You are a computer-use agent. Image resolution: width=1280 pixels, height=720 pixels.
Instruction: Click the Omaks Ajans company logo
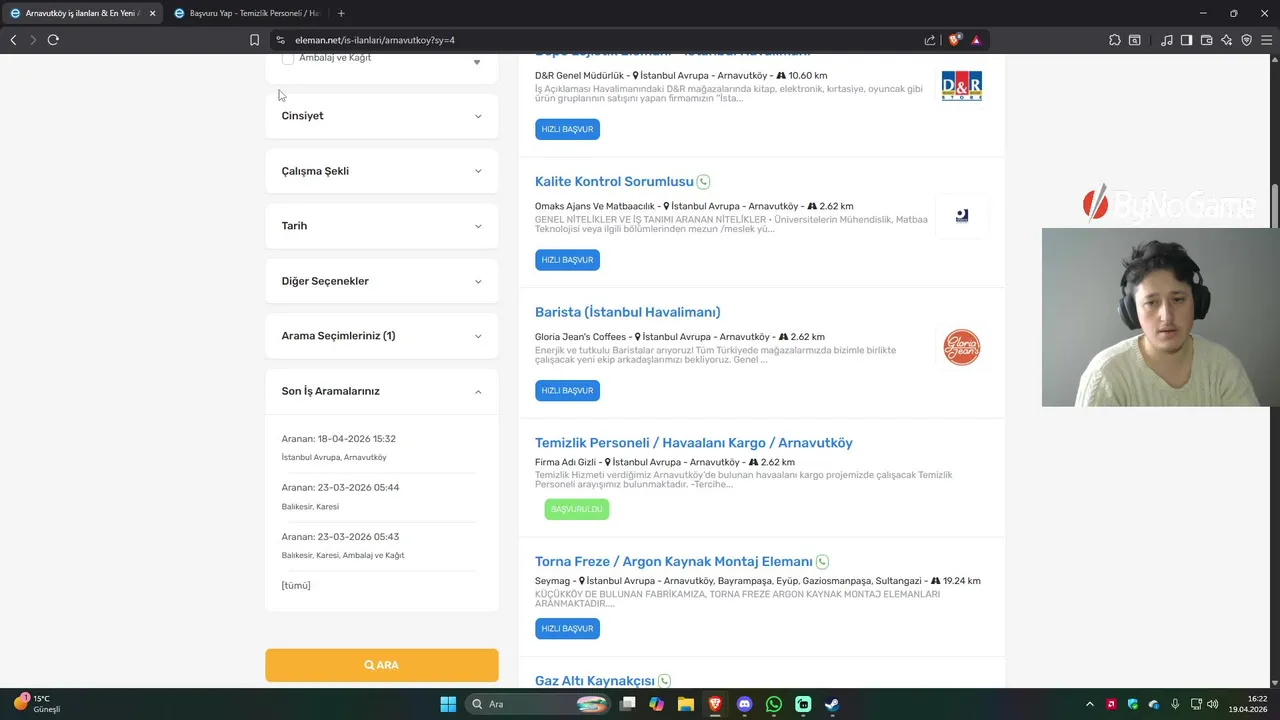[x=962, y=216]
